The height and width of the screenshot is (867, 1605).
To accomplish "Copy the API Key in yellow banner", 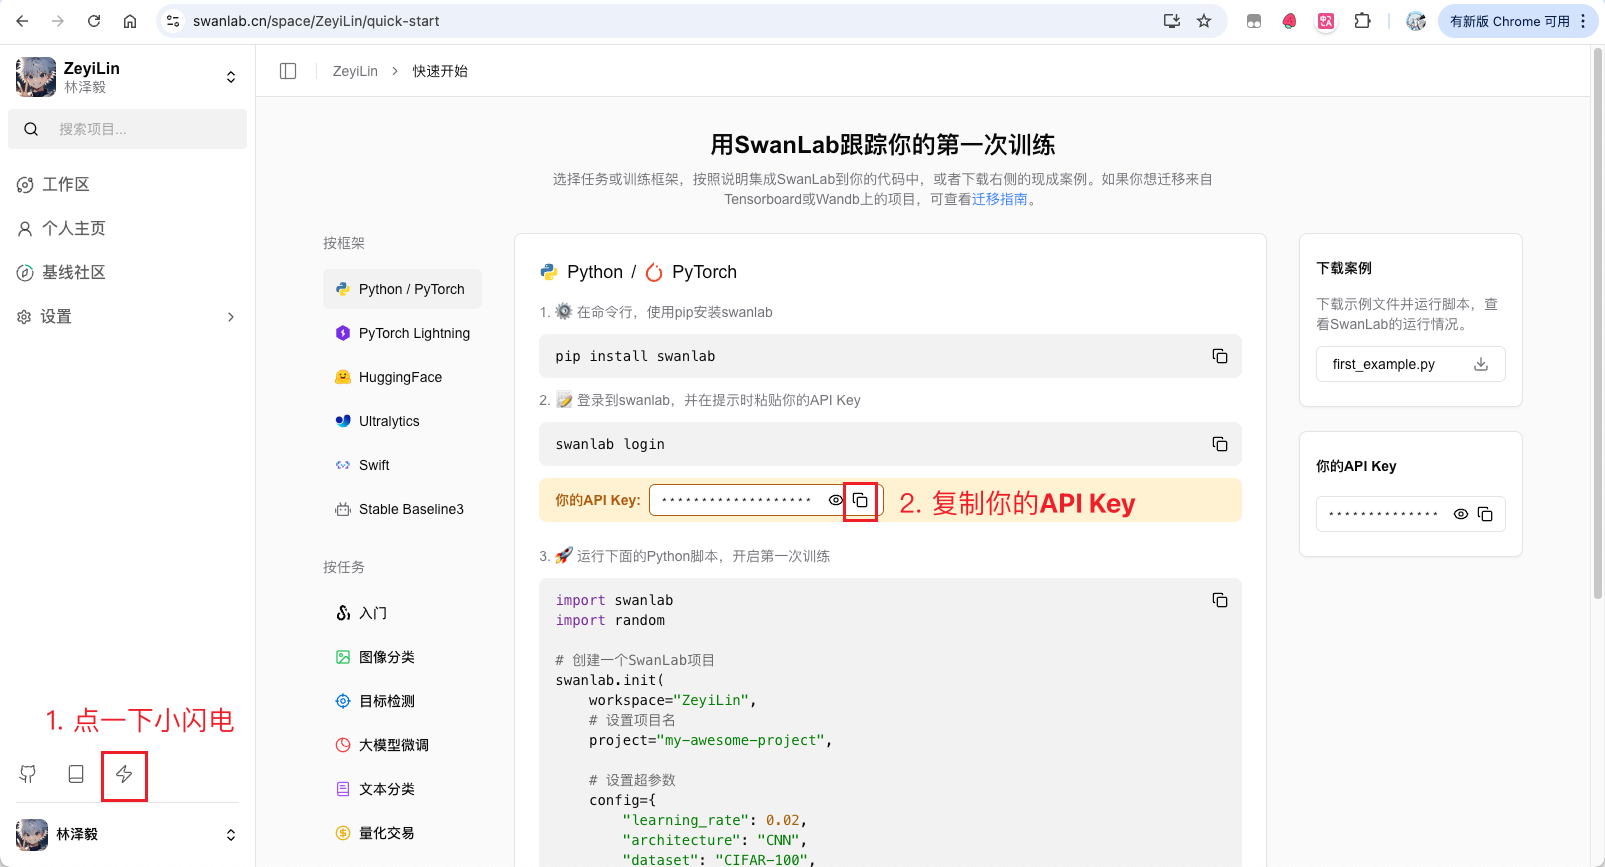I will (860, 500).
